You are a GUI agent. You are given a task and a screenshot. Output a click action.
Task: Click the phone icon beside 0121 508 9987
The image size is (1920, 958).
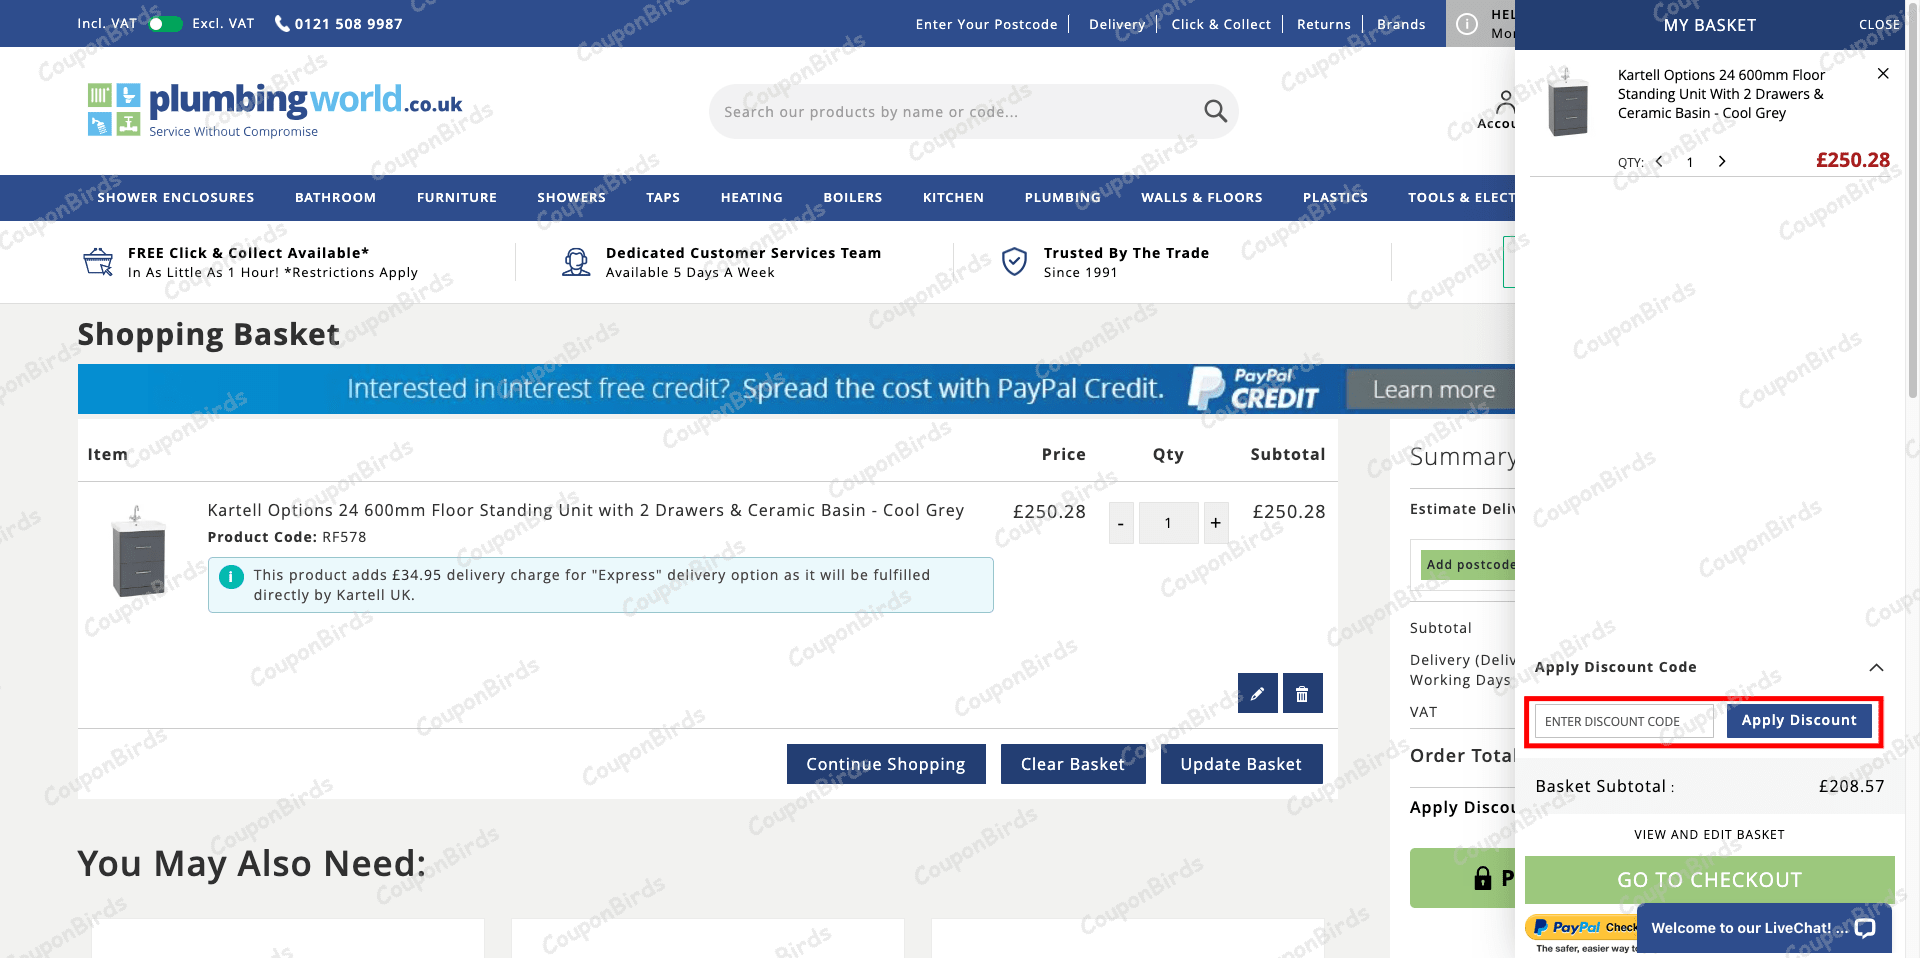[280, 23]
